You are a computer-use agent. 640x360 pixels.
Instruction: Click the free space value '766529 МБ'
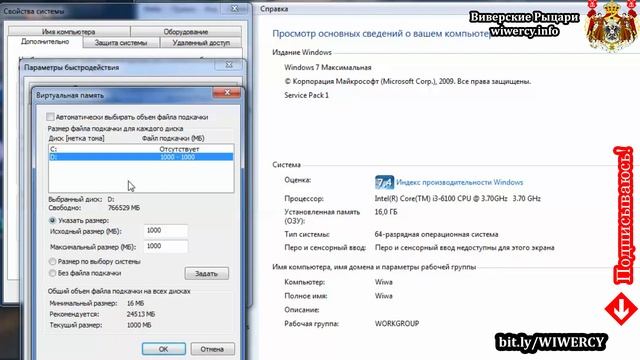click(x=124, y=208)
